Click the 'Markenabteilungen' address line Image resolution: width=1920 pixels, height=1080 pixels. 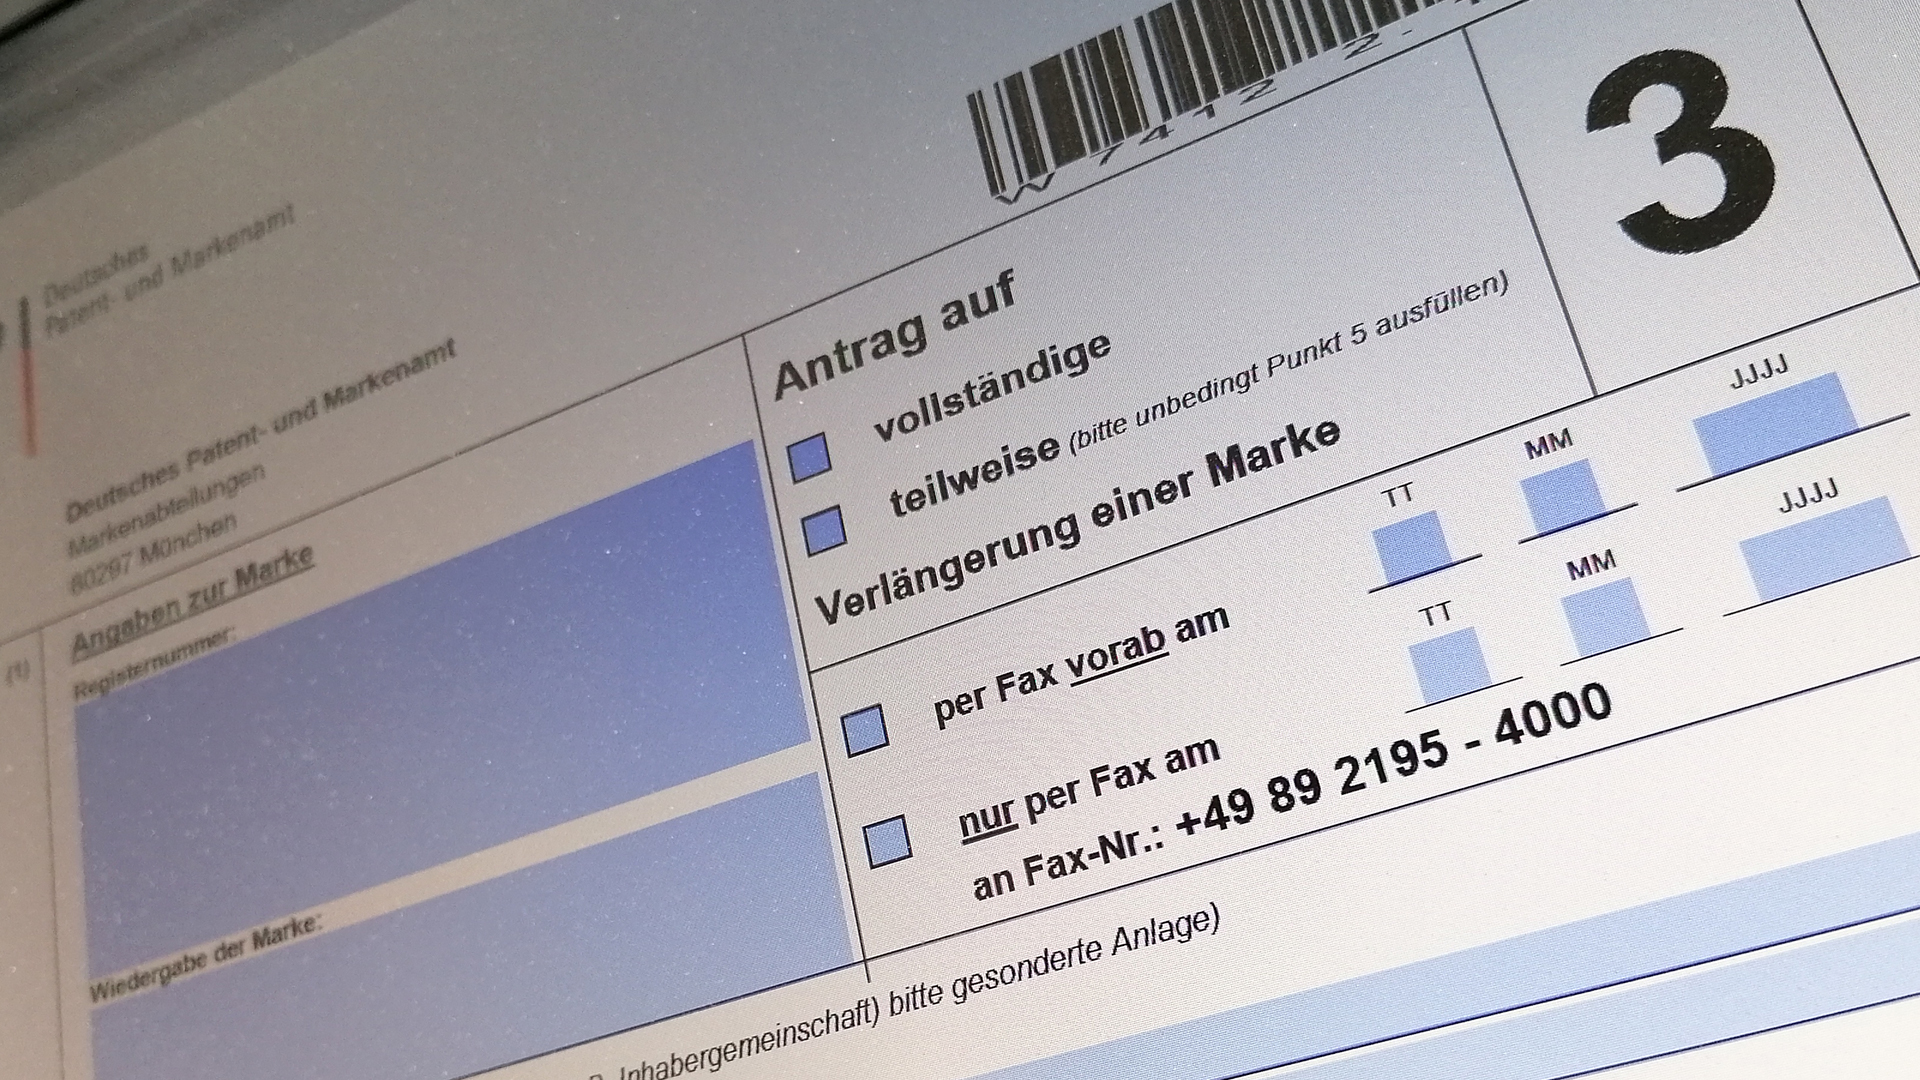coord(166,510)
